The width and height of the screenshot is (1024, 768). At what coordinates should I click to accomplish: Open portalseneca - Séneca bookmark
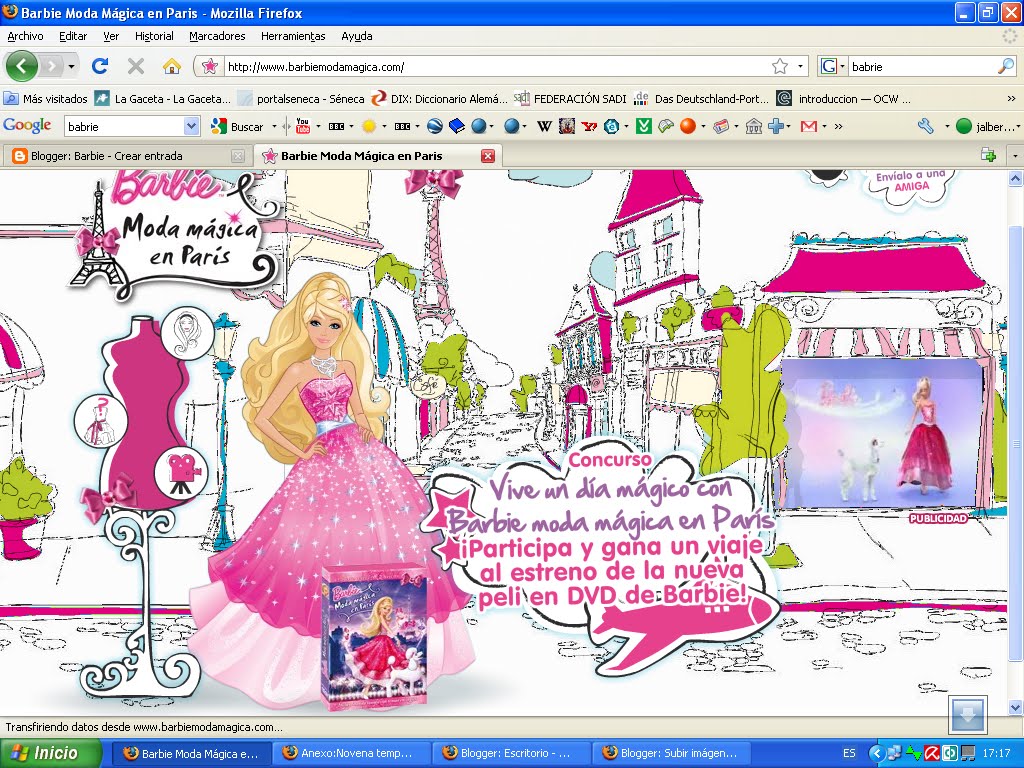(301, 99)
